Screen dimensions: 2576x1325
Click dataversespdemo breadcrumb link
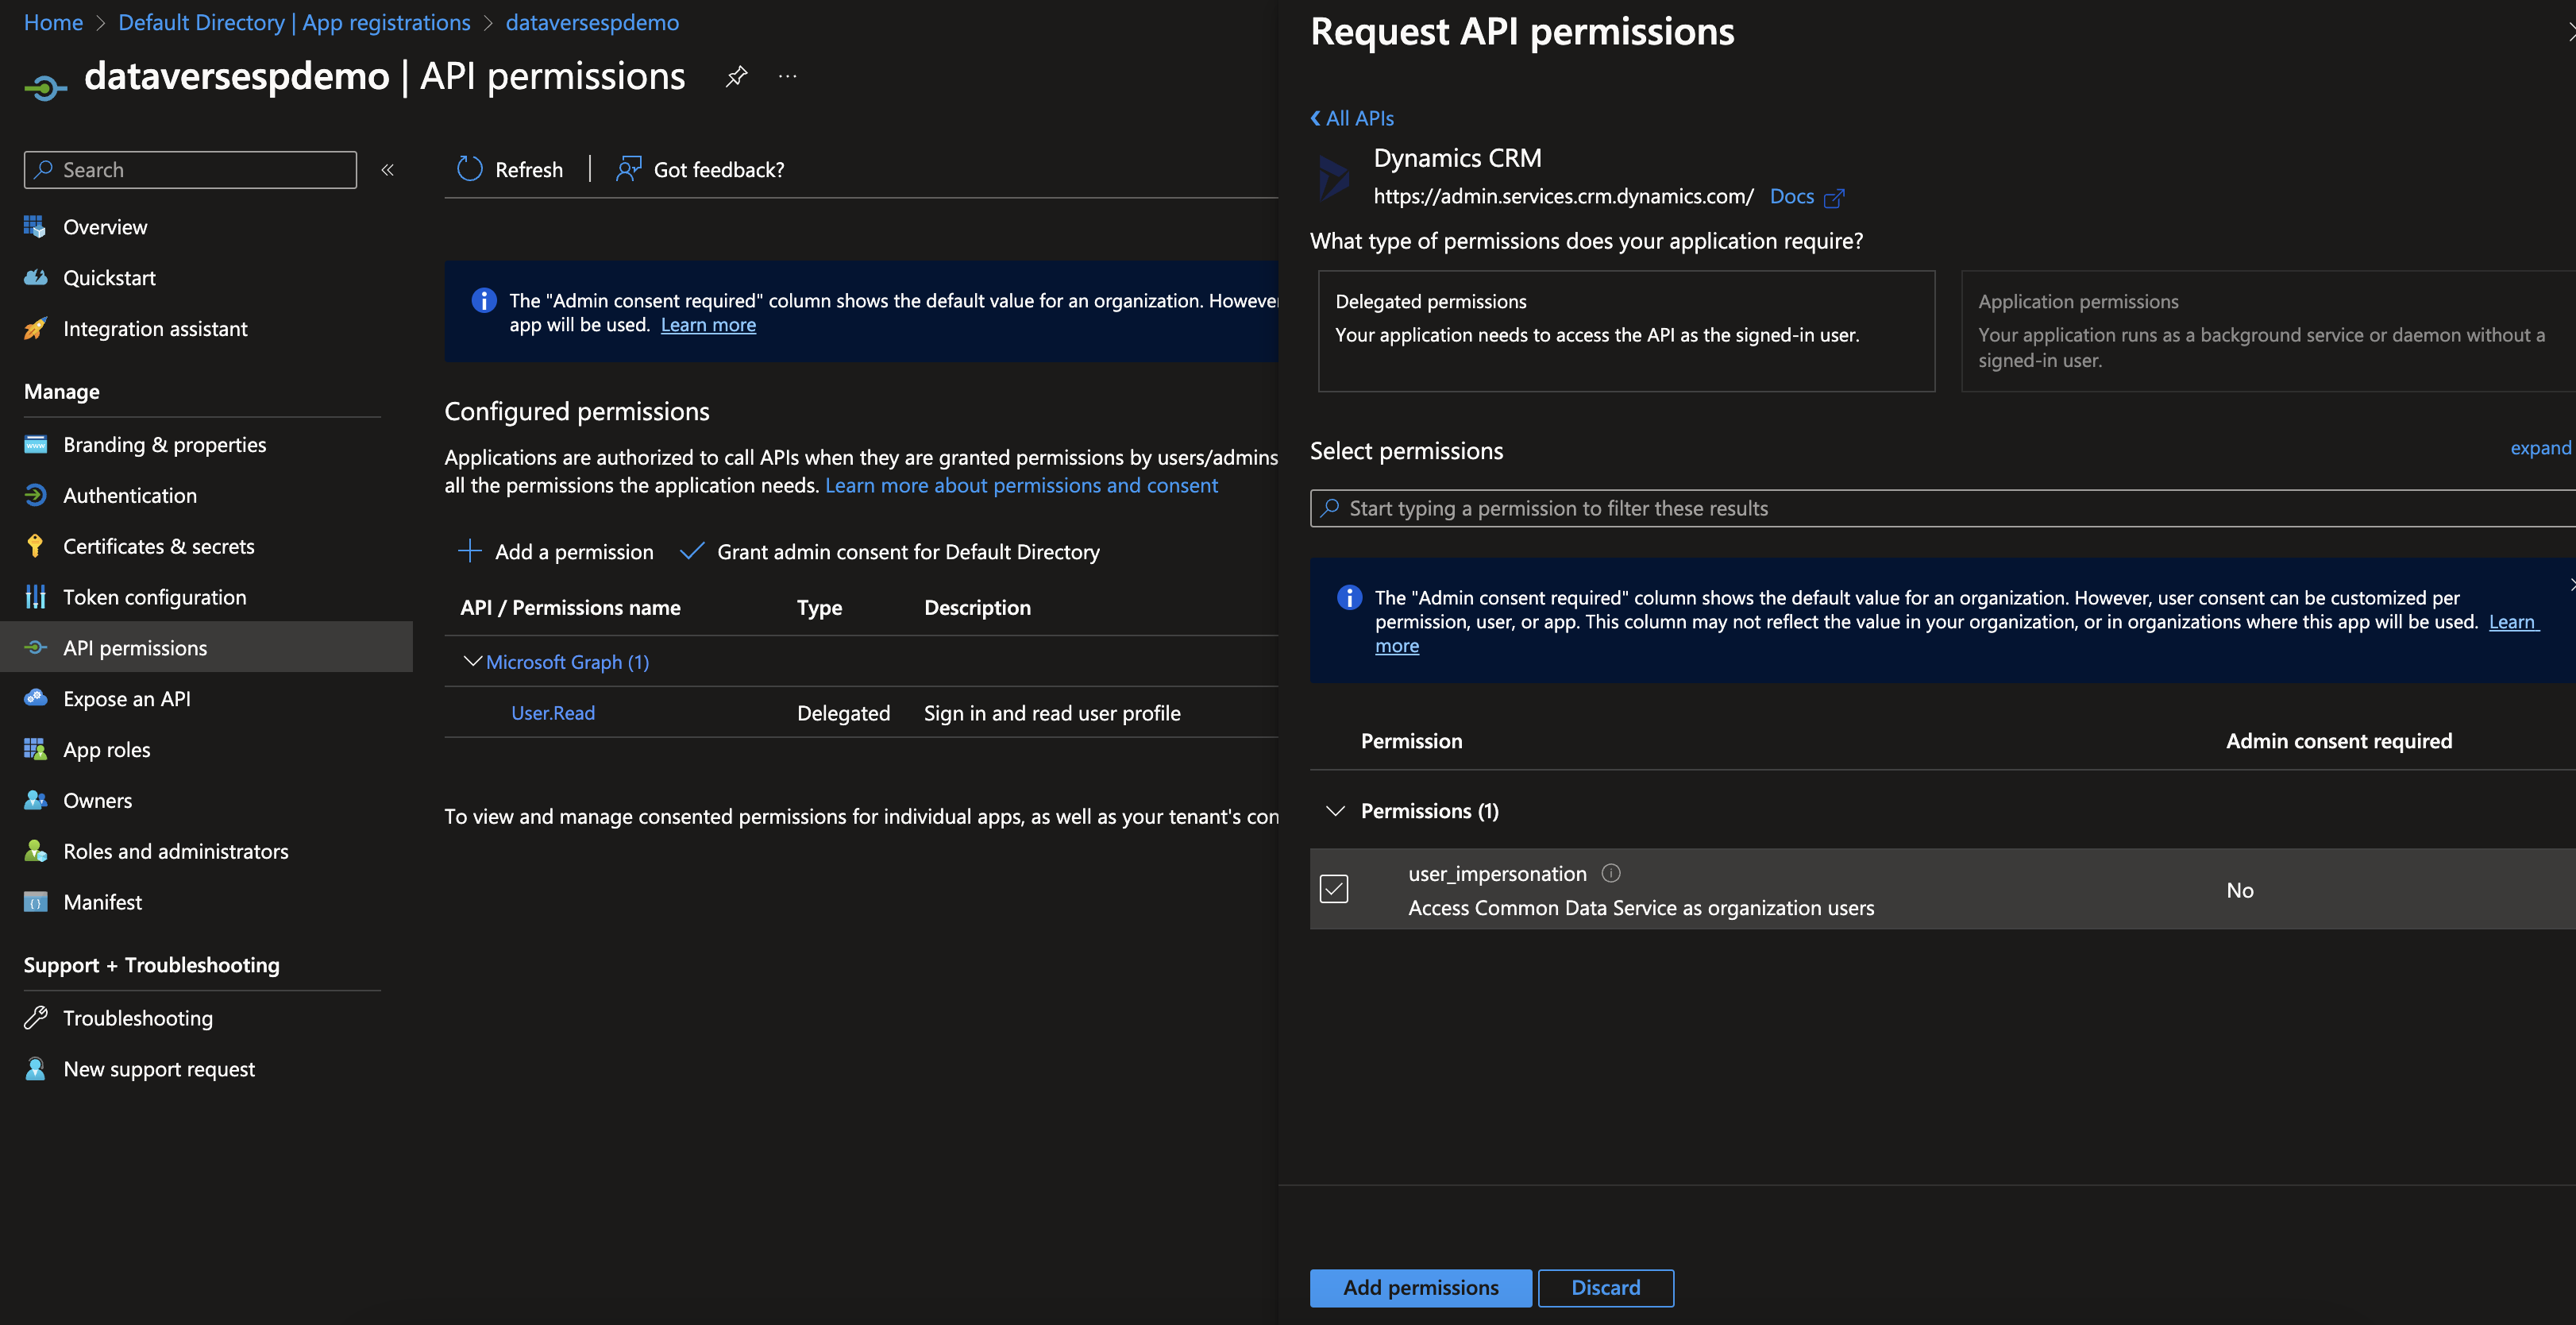(x=592, y=22)
